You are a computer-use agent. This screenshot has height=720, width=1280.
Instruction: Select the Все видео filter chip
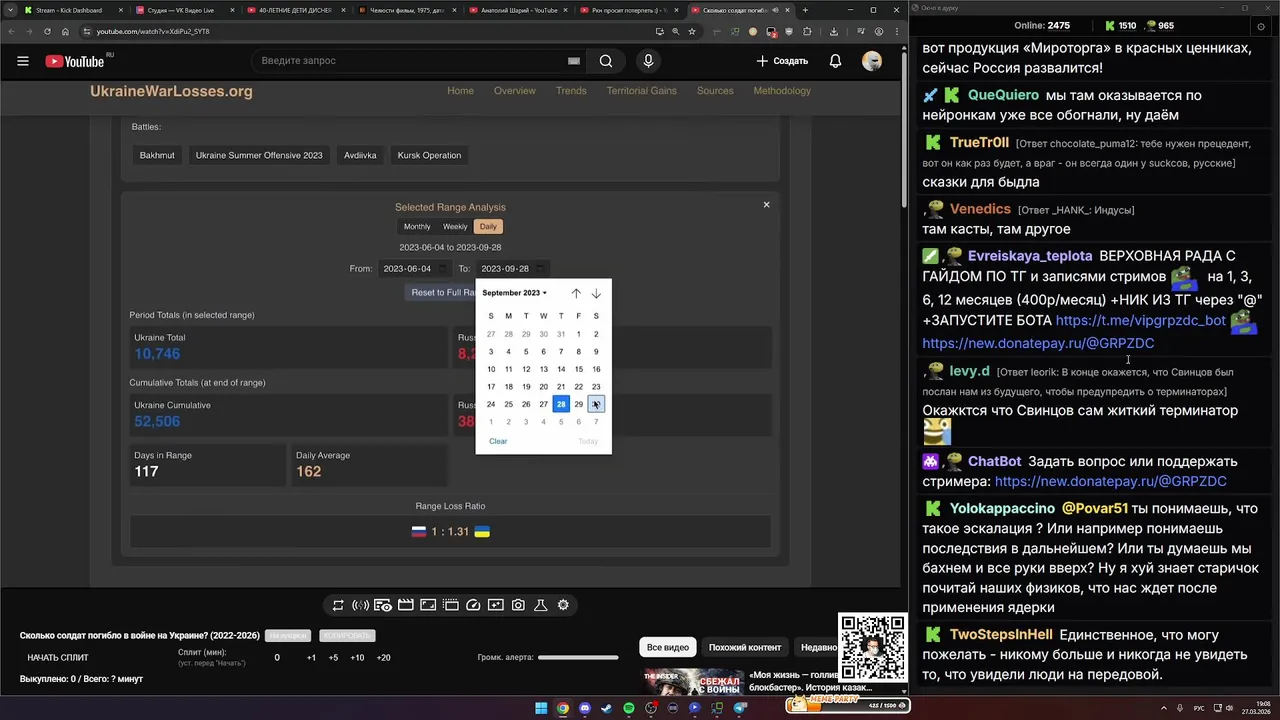point(668,647)
